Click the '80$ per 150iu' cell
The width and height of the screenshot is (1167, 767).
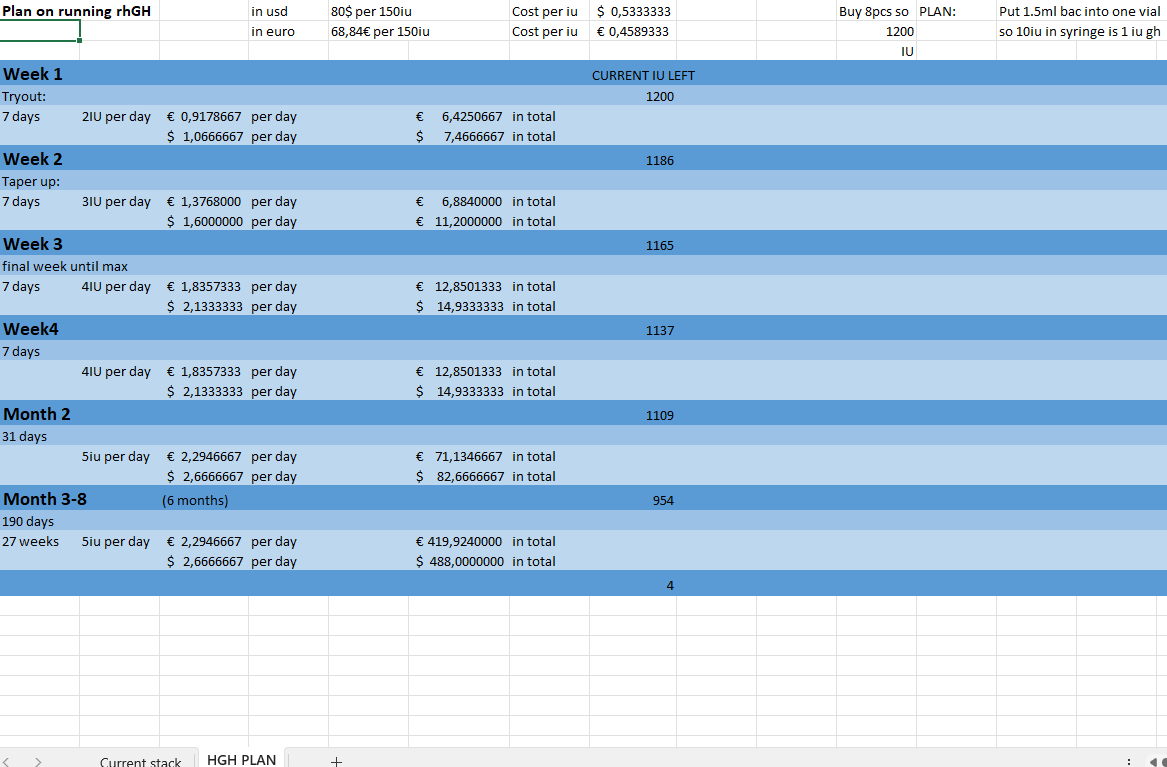[x=370, y=11]
